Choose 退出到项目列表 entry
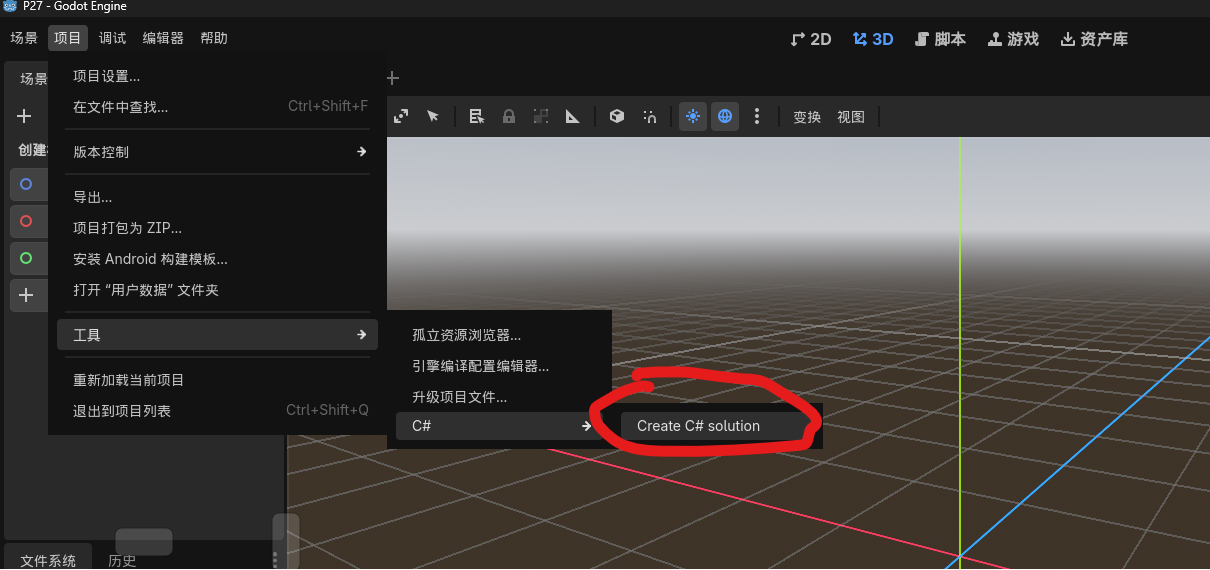 217,411
